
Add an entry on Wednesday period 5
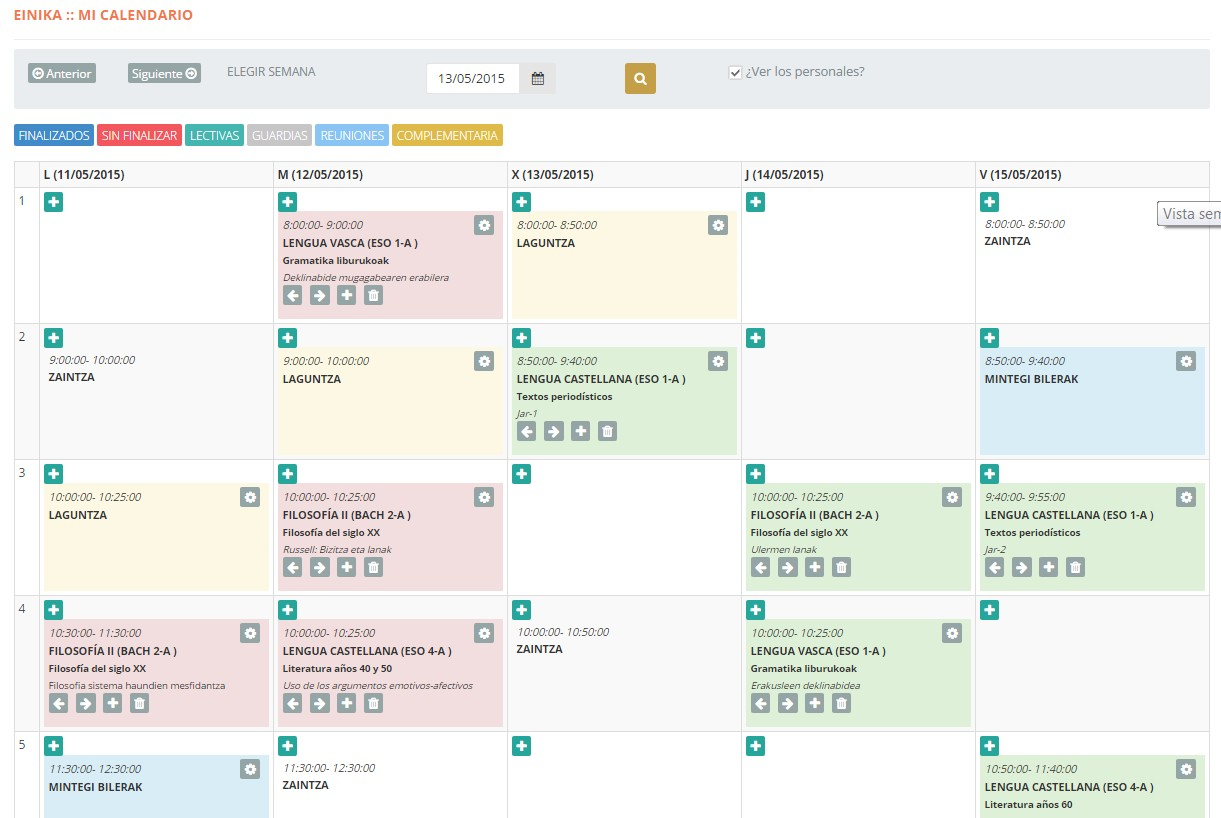click(522, 746)
